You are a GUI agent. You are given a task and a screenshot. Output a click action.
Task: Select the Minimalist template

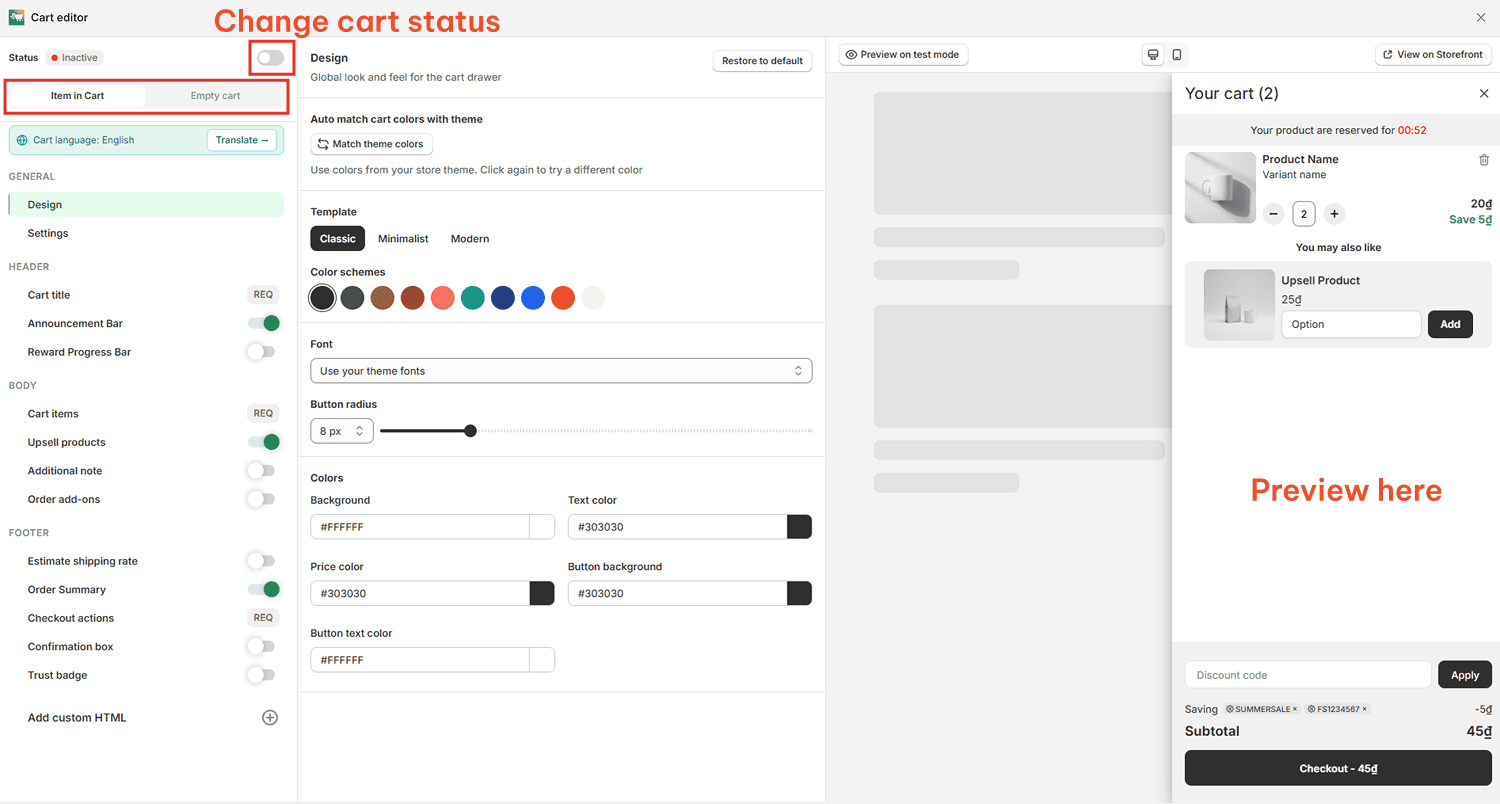pos(403,239)
